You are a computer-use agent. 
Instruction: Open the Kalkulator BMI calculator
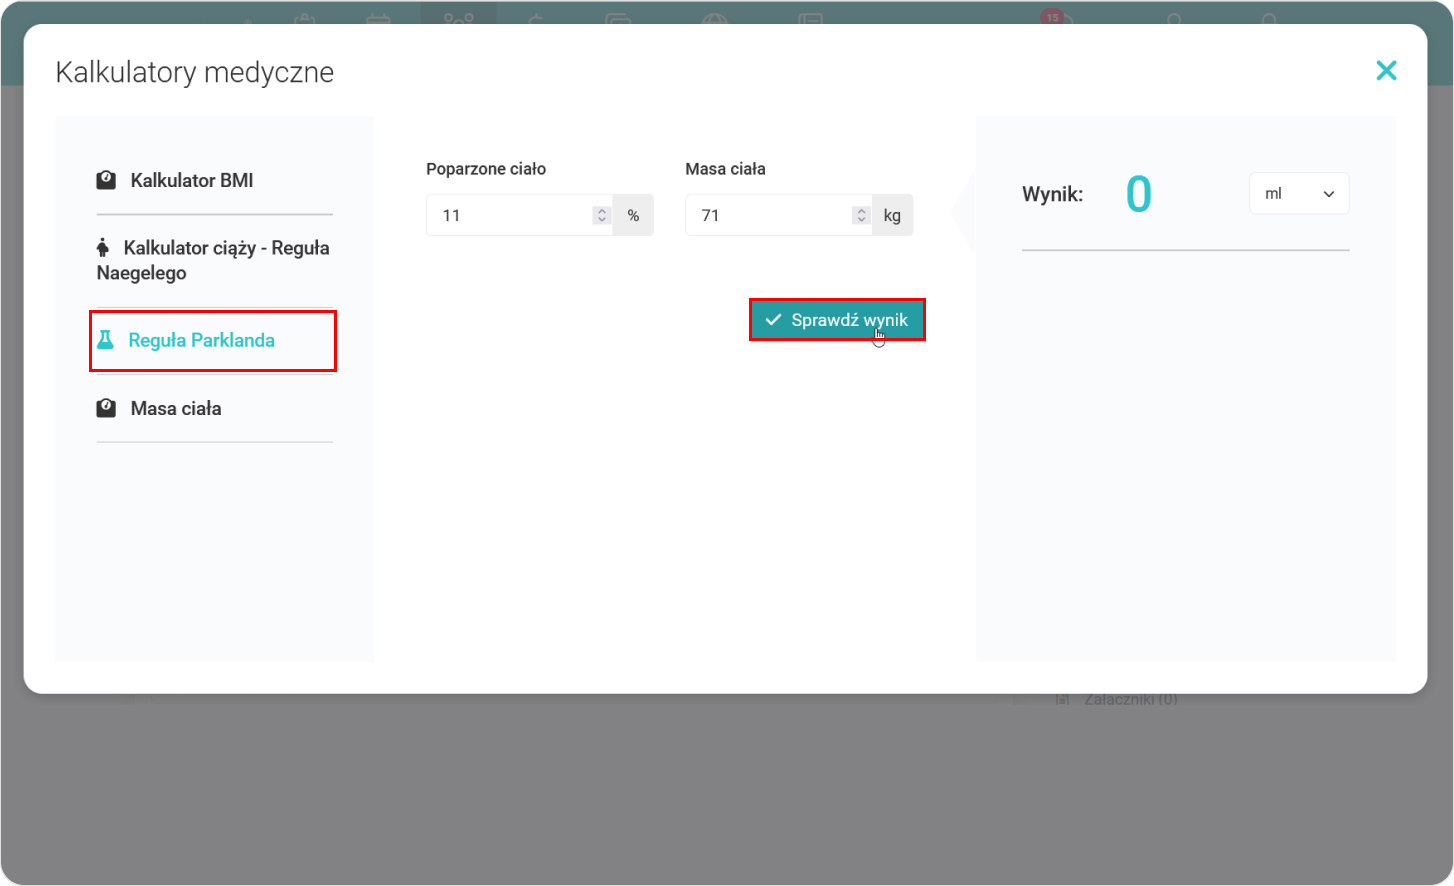(191, 180)
